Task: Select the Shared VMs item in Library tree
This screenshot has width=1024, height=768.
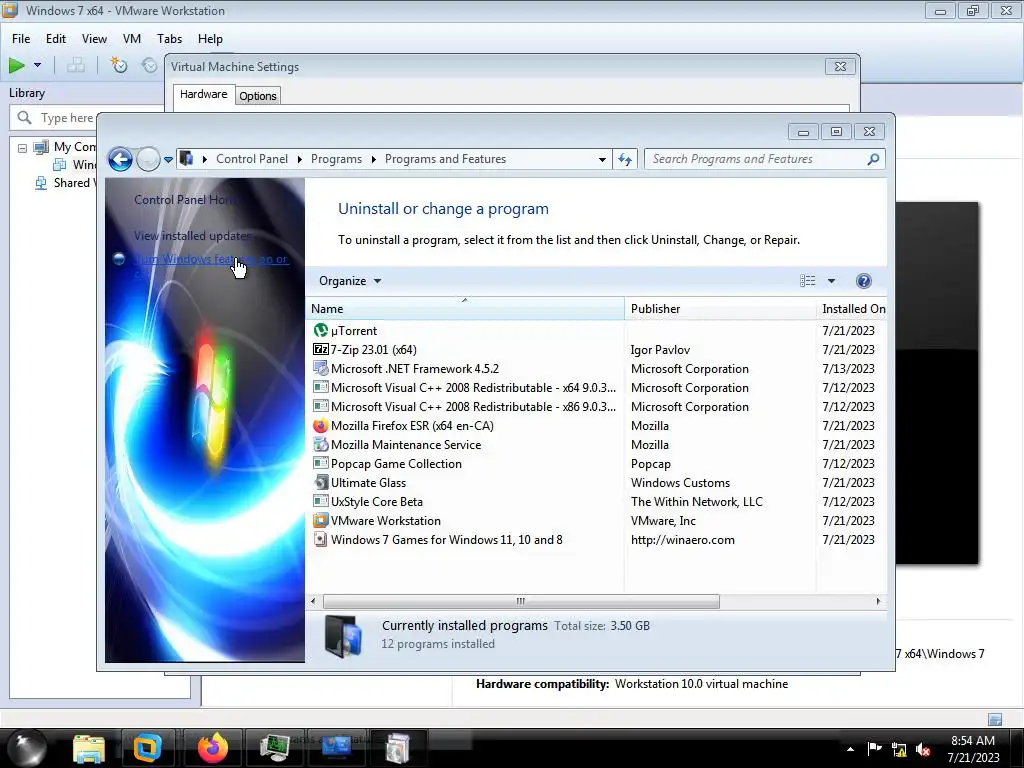Action: (65, 183)
